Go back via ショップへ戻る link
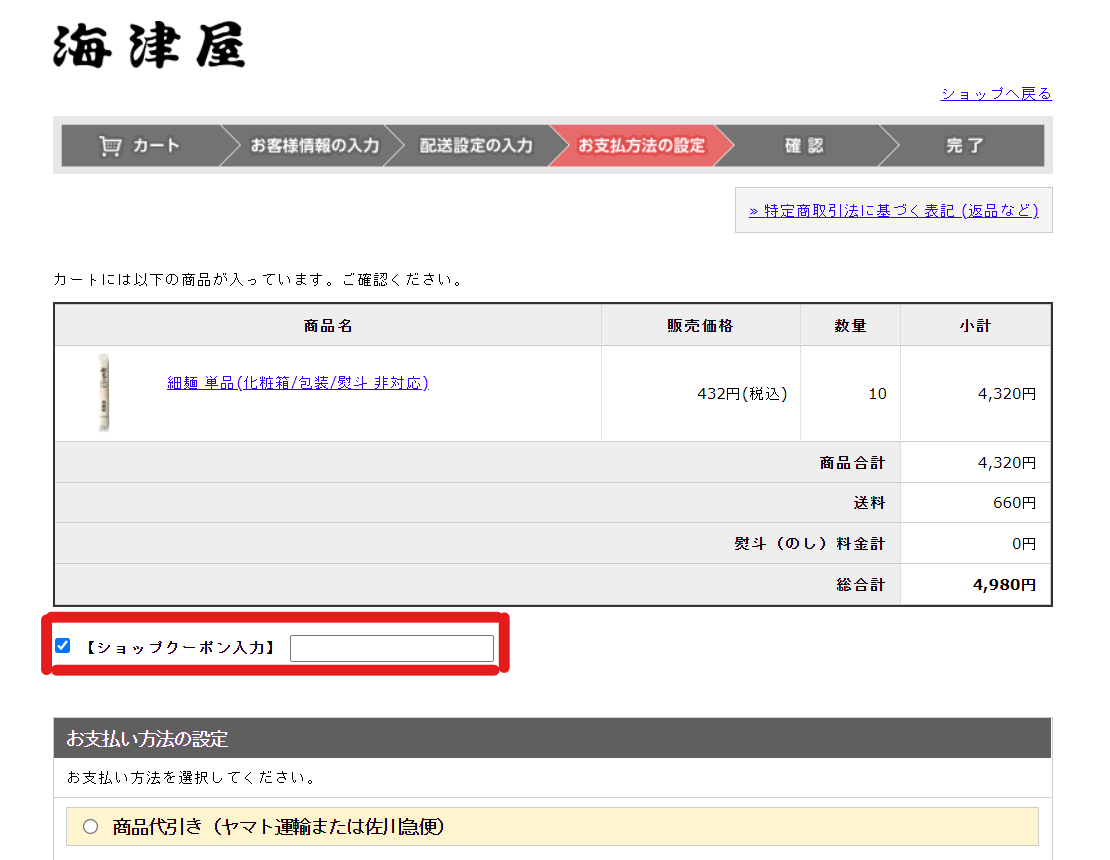Image resolution: width=1110 pixels, height=860 pixels. [995, 93]
